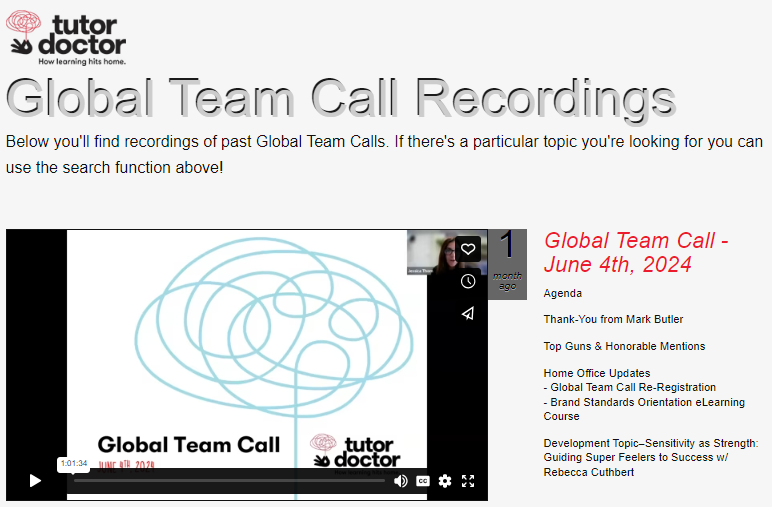This screenshot has height=507, width=772.
Task: Toggle closed captions CC button
Action: (x=422, y=481)
